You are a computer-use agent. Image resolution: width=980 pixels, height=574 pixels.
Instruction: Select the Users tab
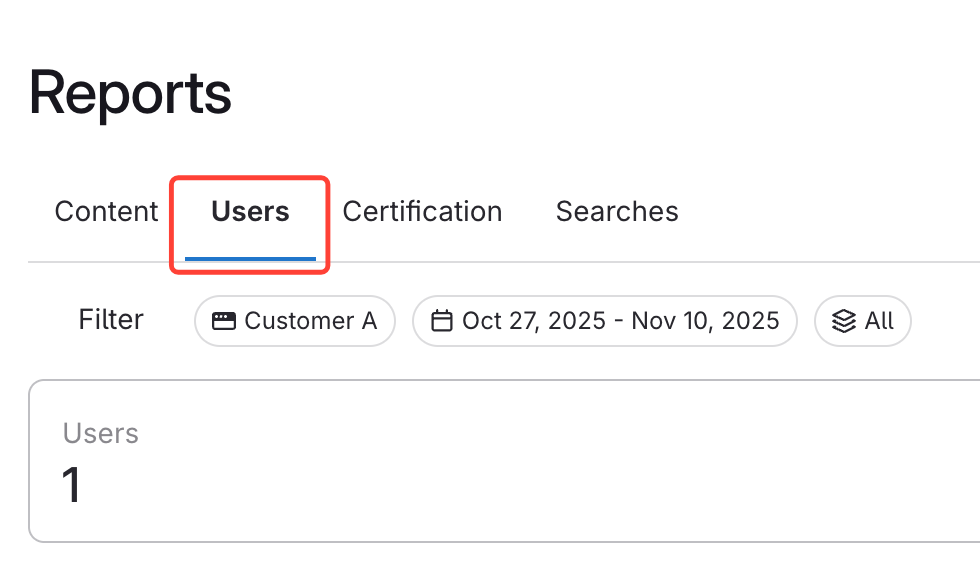[x=250, y=212]
